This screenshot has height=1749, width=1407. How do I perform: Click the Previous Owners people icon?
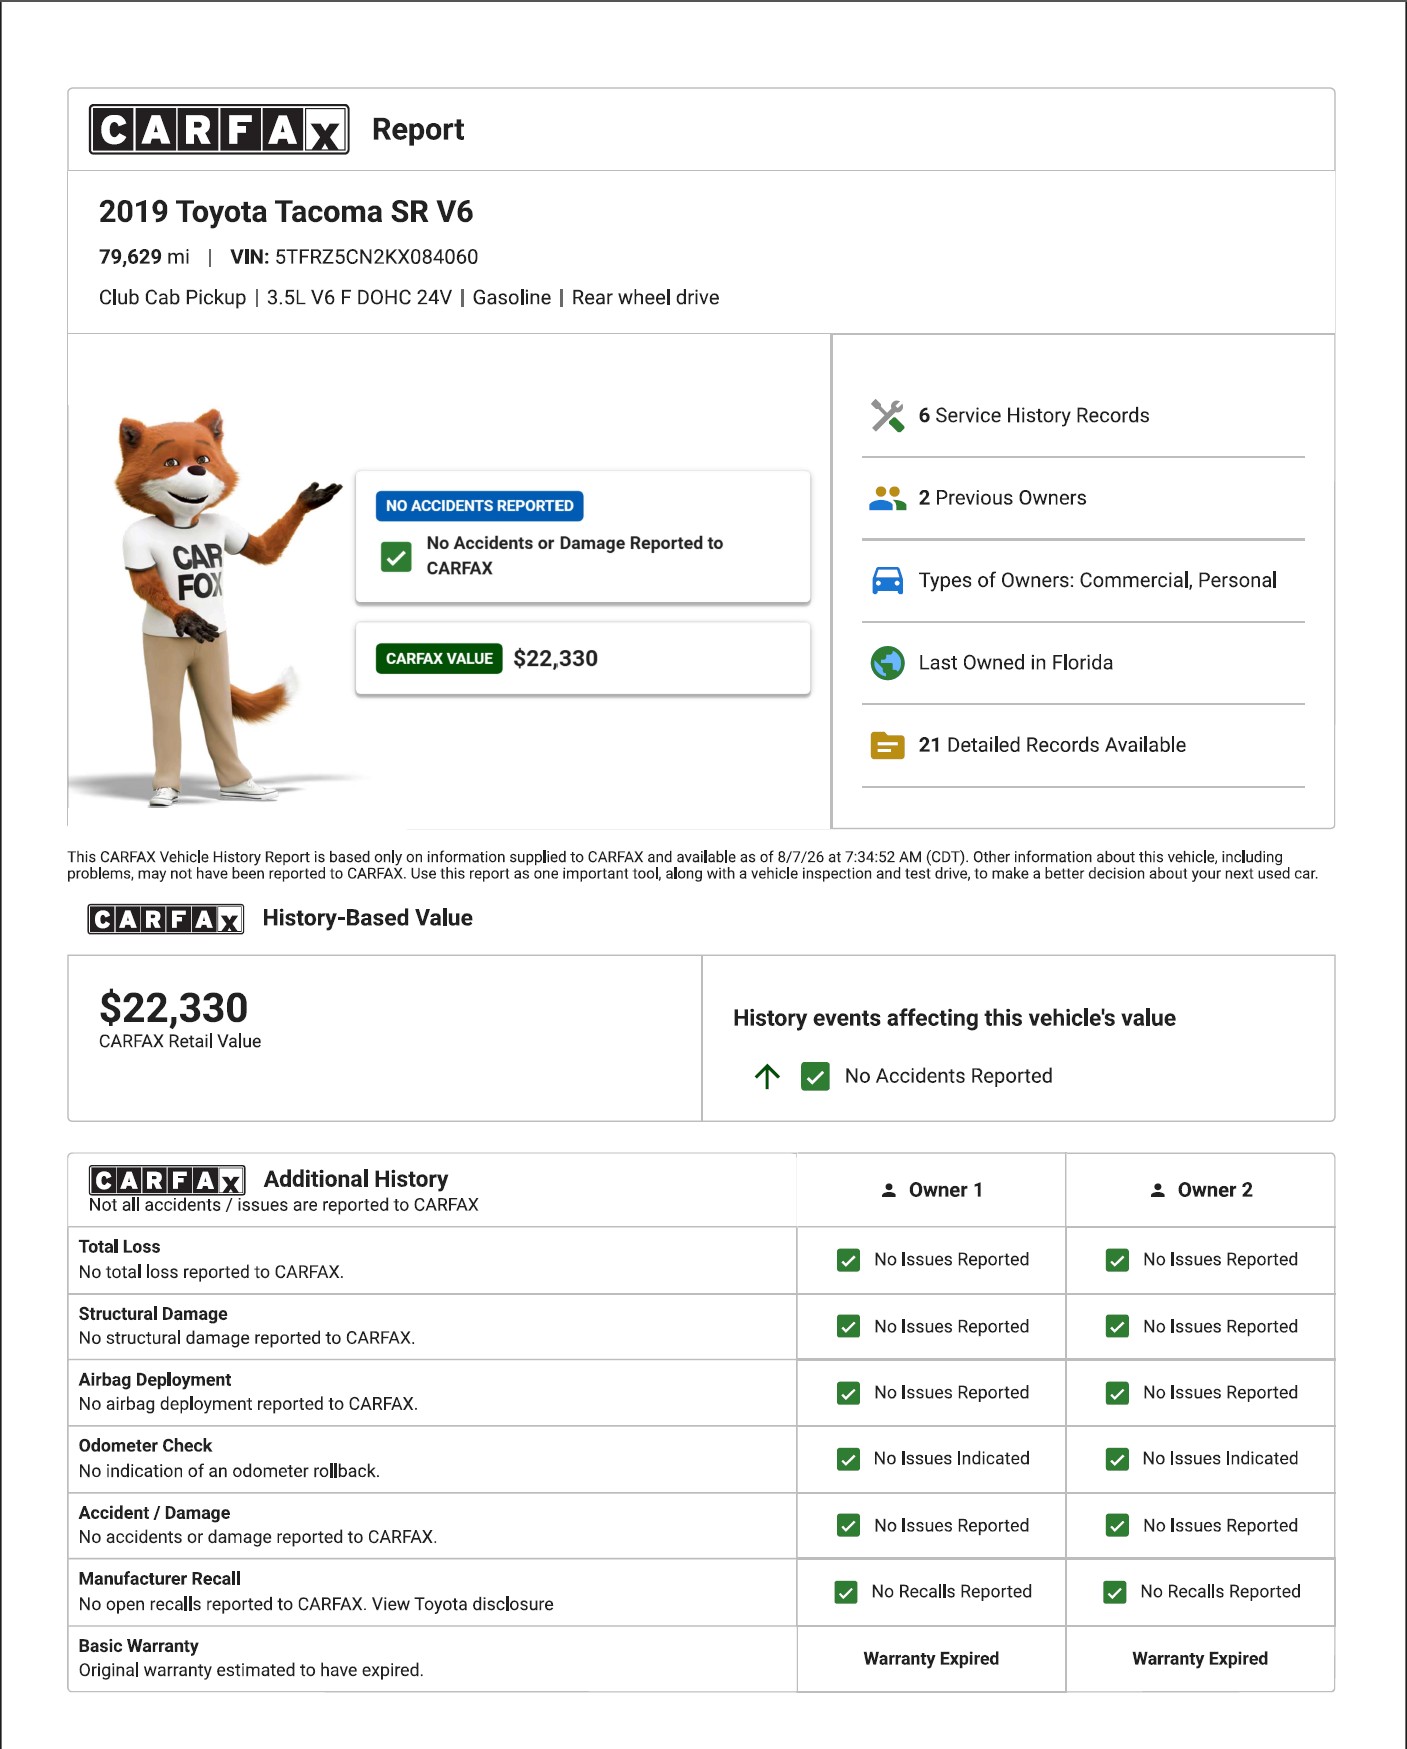(x=887, y=498)
